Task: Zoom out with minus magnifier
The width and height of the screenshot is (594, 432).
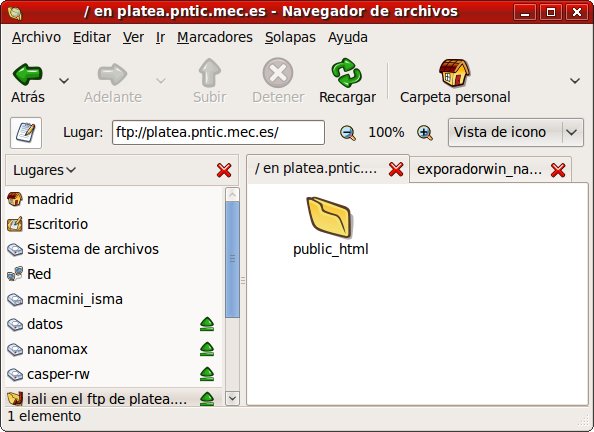Action: point(348,133)
